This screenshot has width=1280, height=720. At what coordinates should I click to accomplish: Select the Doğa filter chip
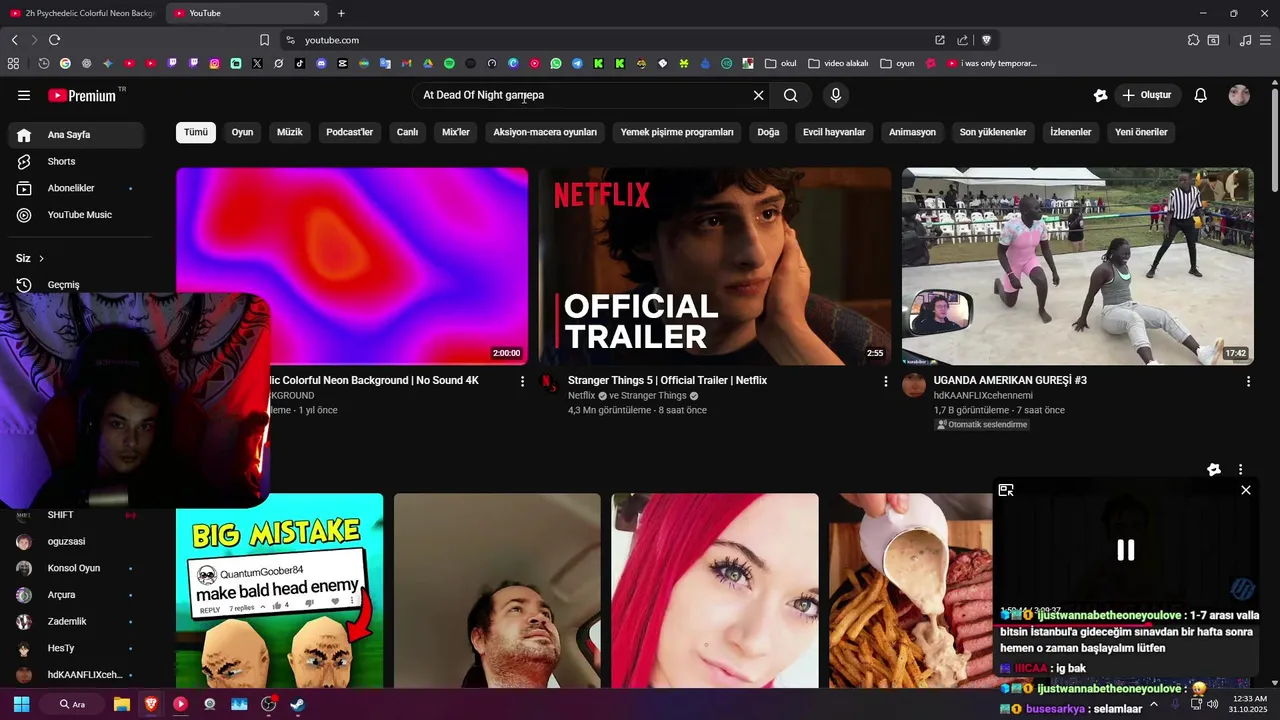[x=768, y=132]
